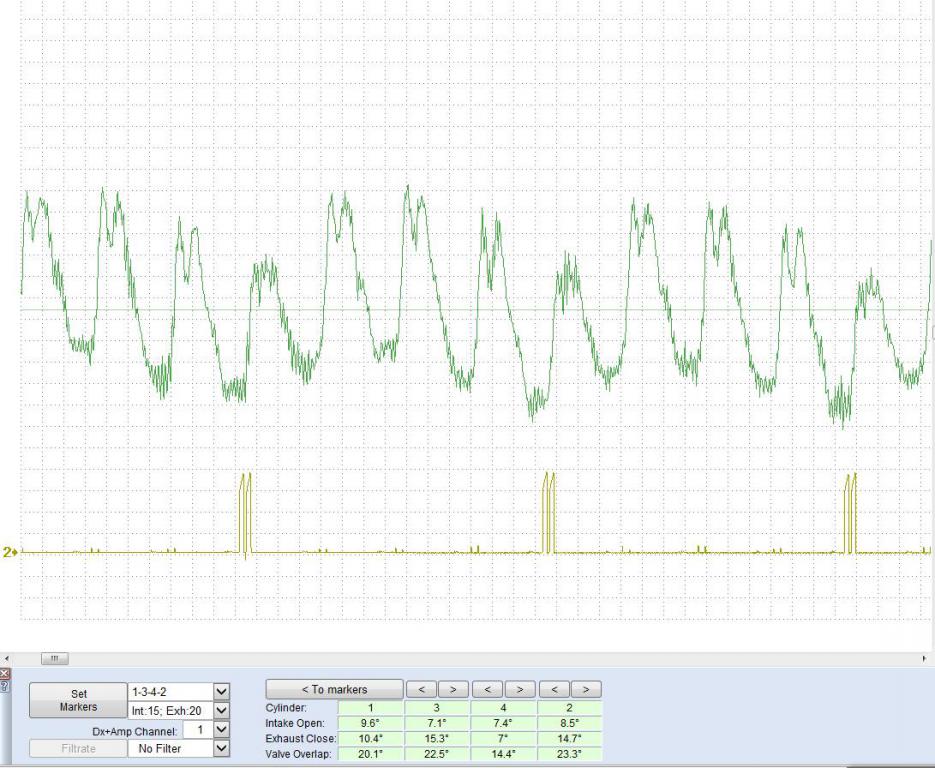The height and width of the screenshot is (768, 935).
Task: Close the bottom analysis panel with red X
Action: [x=4, y=673]
